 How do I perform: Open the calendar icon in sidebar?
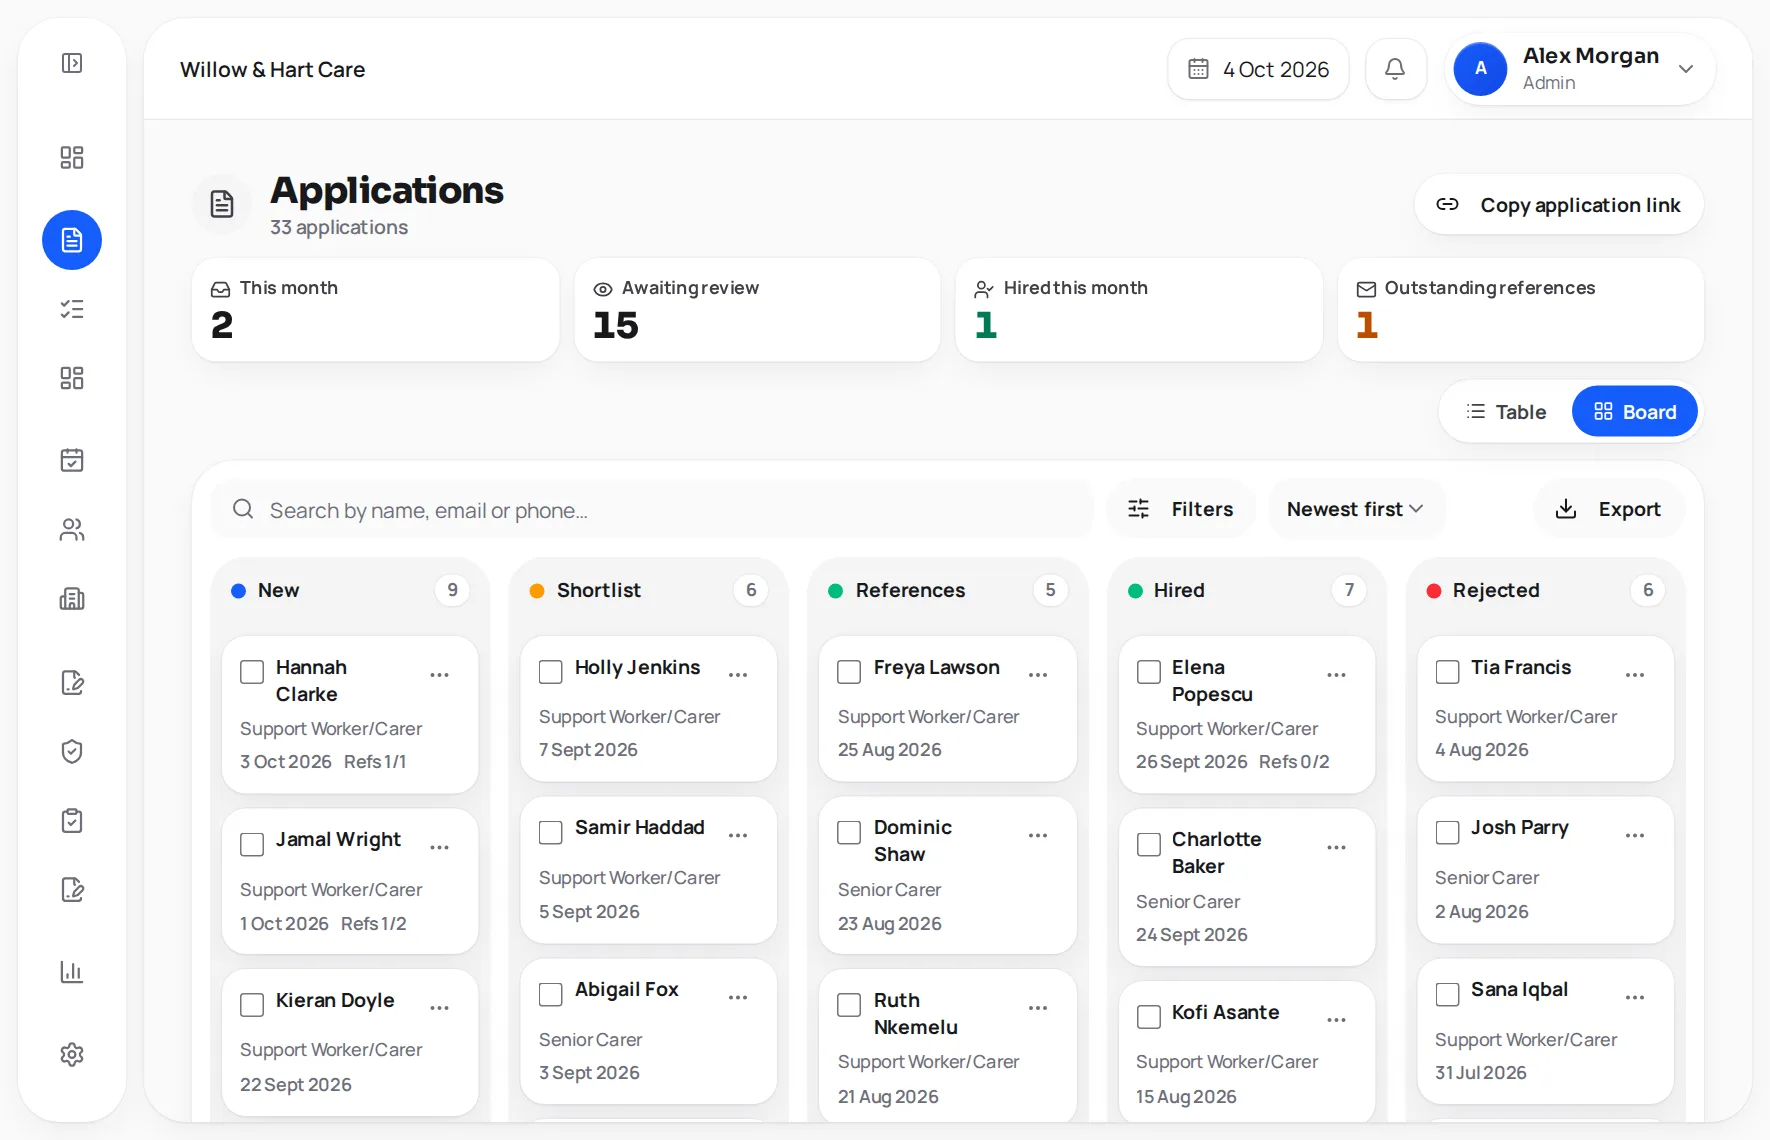point(72,460)
